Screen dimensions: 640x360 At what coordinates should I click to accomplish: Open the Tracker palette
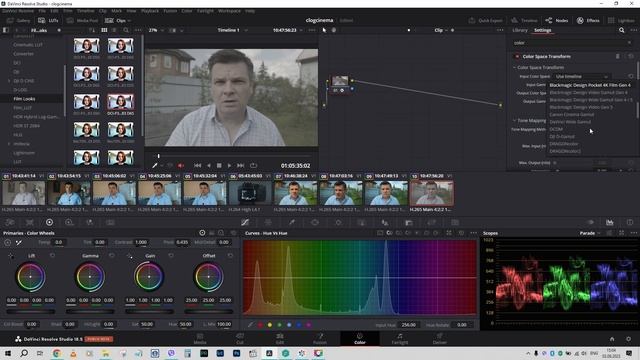(338, 222)
